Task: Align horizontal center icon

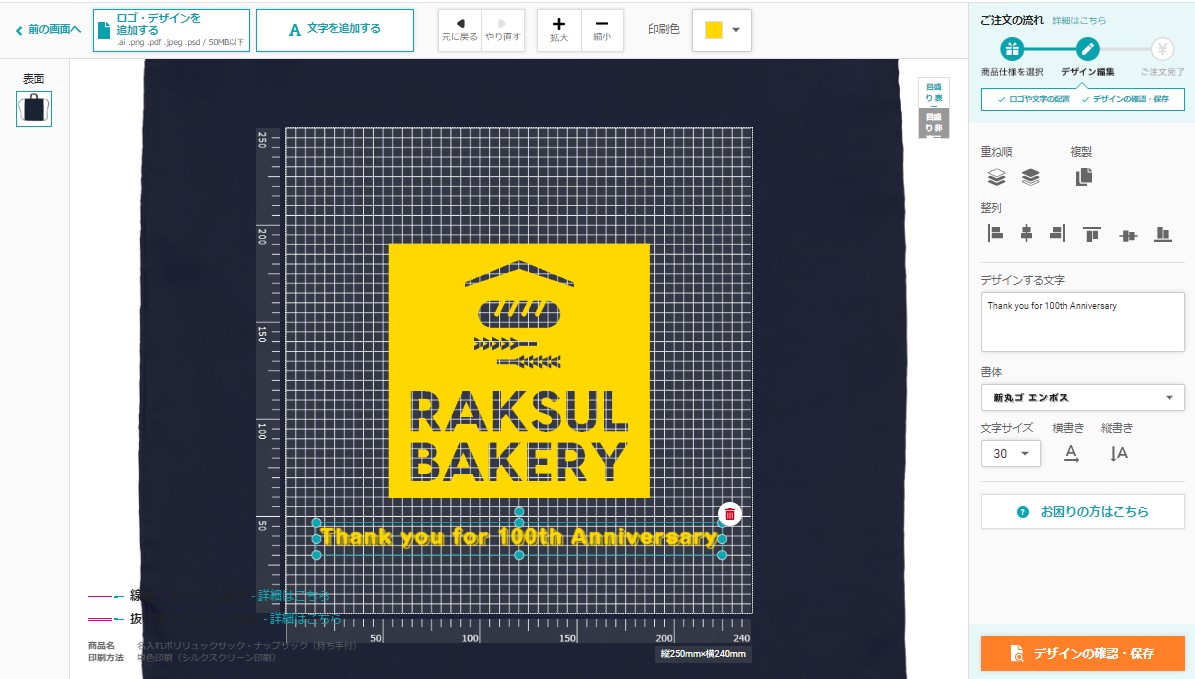Action: [x=1027, y=233]
